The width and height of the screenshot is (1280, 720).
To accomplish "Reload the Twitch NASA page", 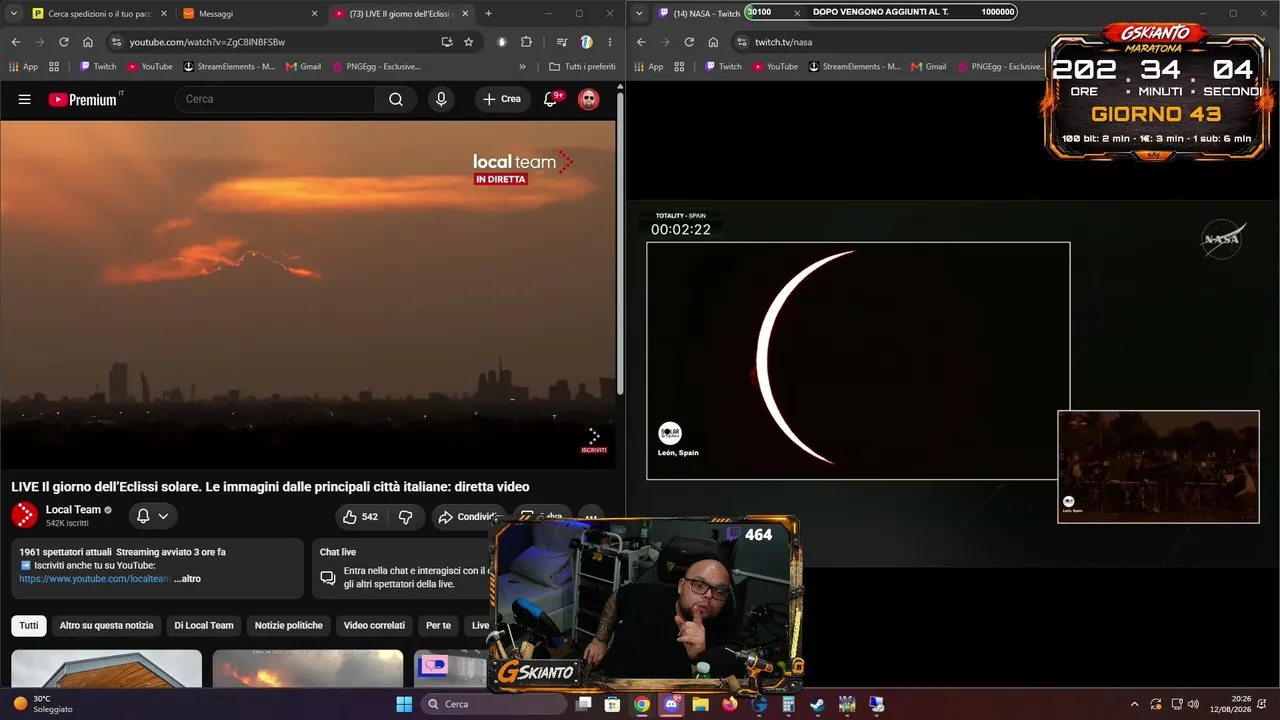I will click(x=689, y=42).
